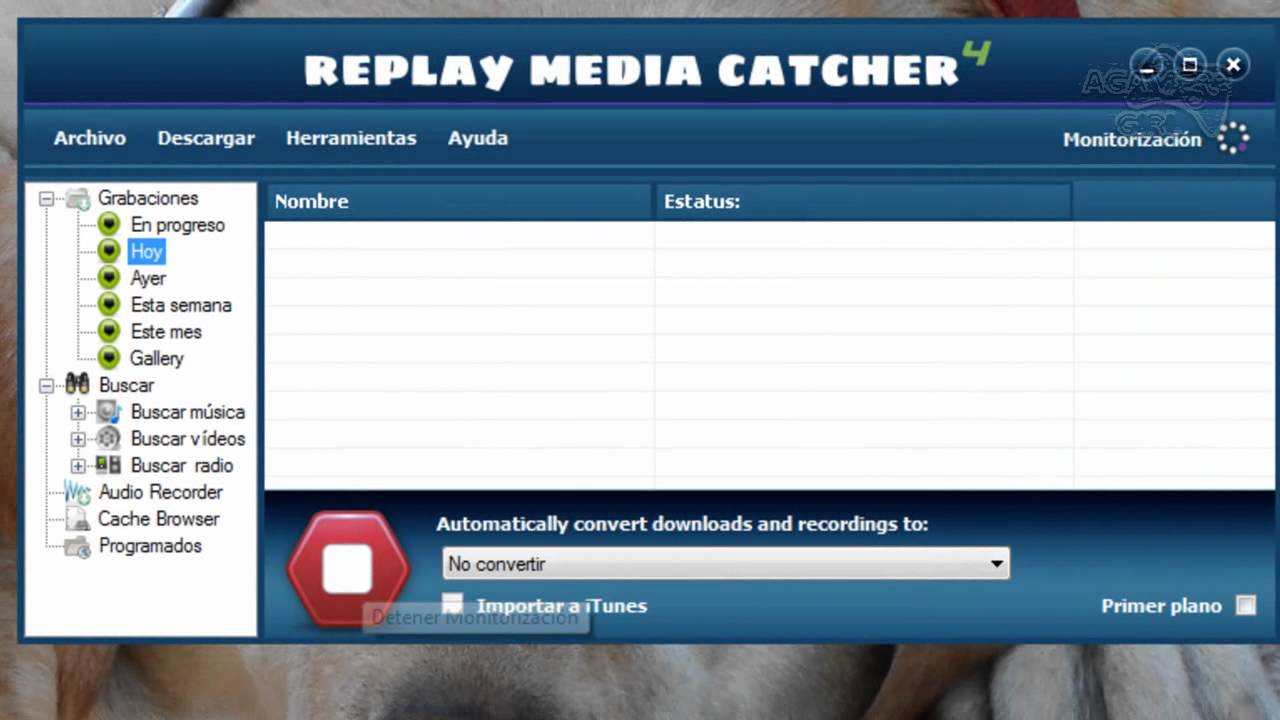Minimize the Replay Media Catcher window
This screenshot has height=720, width=1280.
(x=1148, y=66)
